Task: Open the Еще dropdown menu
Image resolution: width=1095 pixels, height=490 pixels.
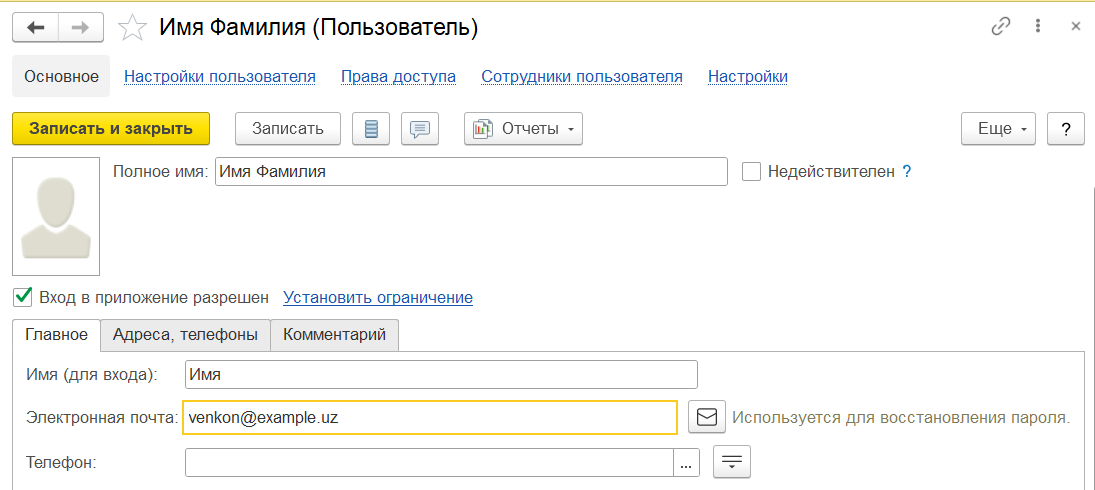Action: point(999,129)
